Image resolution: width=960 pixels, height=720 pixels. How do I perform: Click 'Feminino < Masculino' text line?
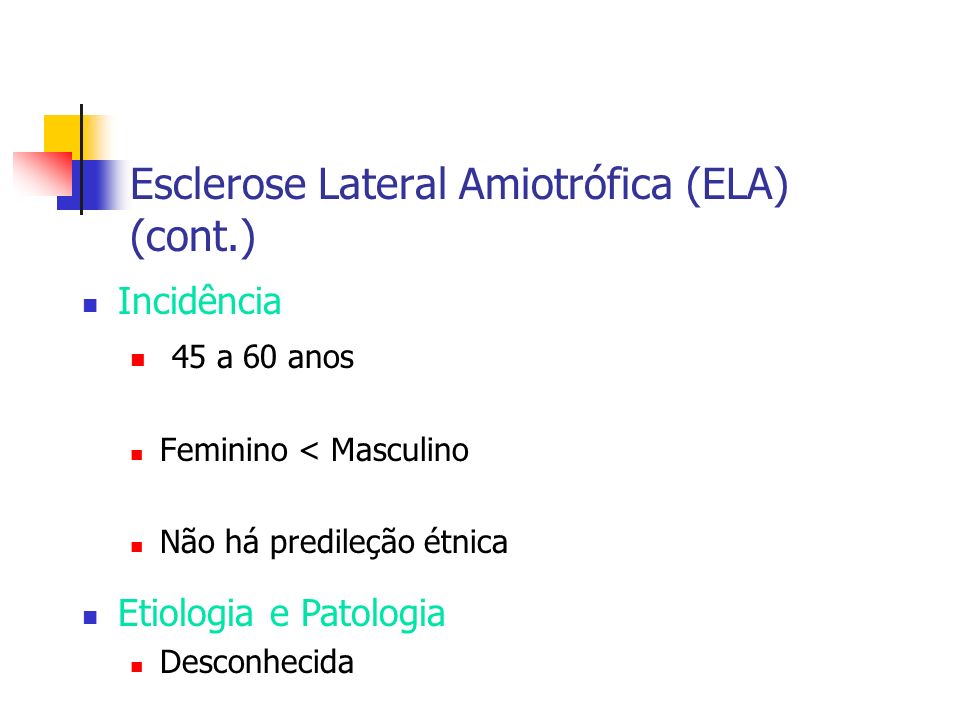[x=314, y=450]
